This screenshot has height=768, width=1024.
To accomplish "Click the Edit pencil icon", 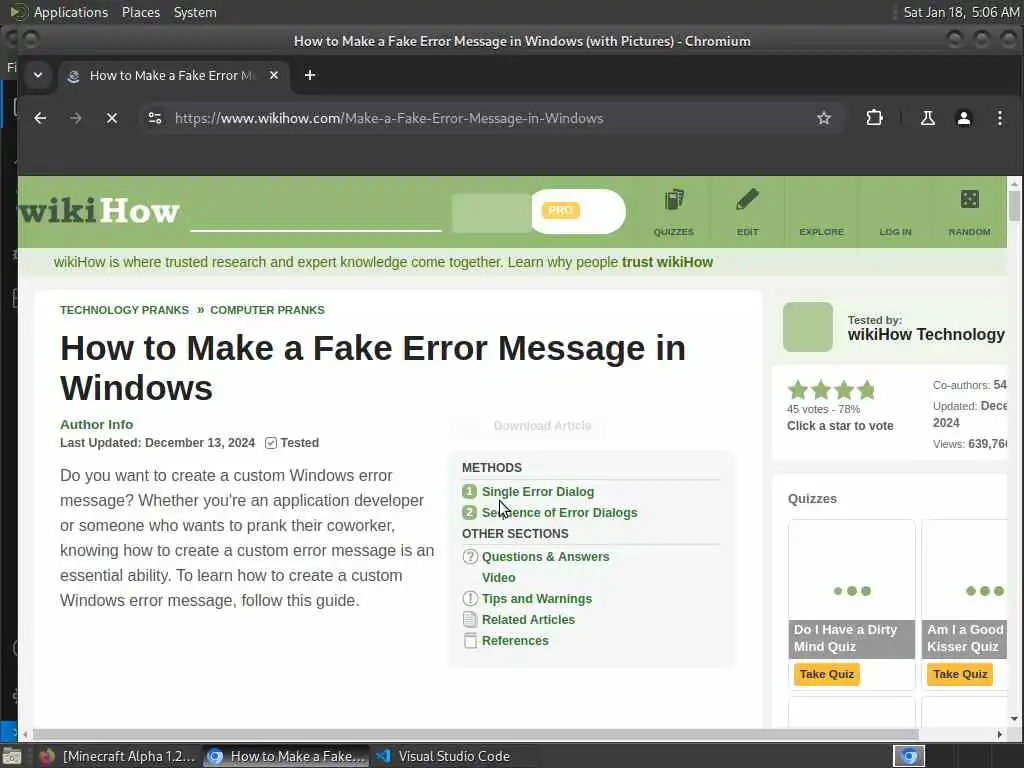I will [x=747, y=212].
